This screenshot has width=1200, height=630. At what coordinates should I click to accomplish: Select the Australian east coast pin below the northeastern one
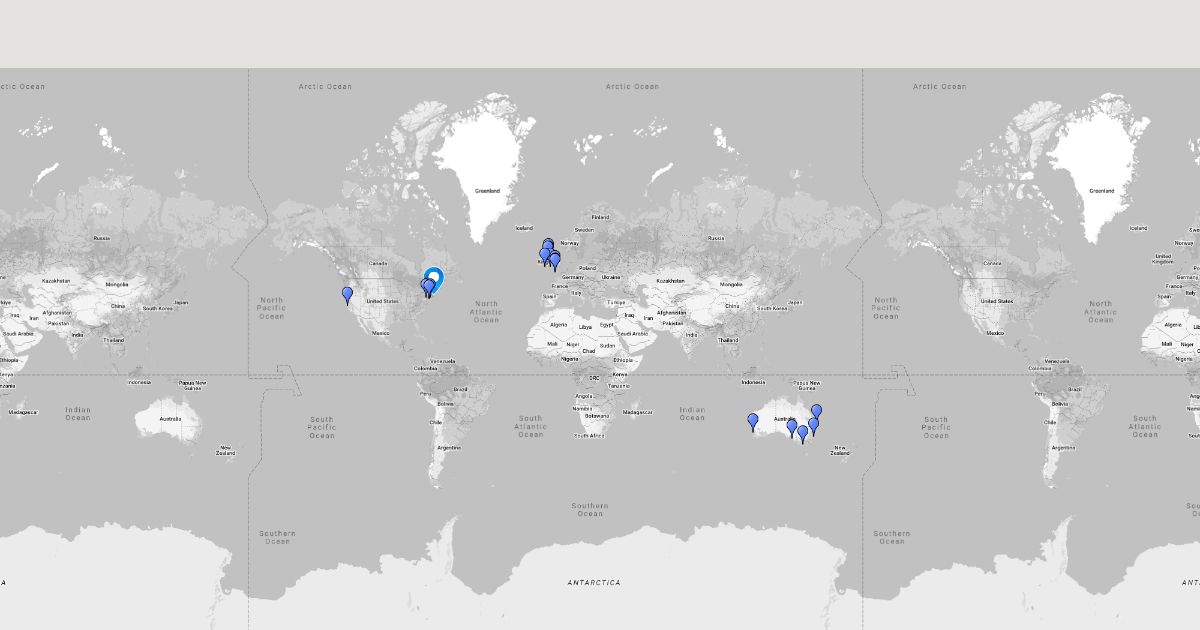[x=813, y=425]
